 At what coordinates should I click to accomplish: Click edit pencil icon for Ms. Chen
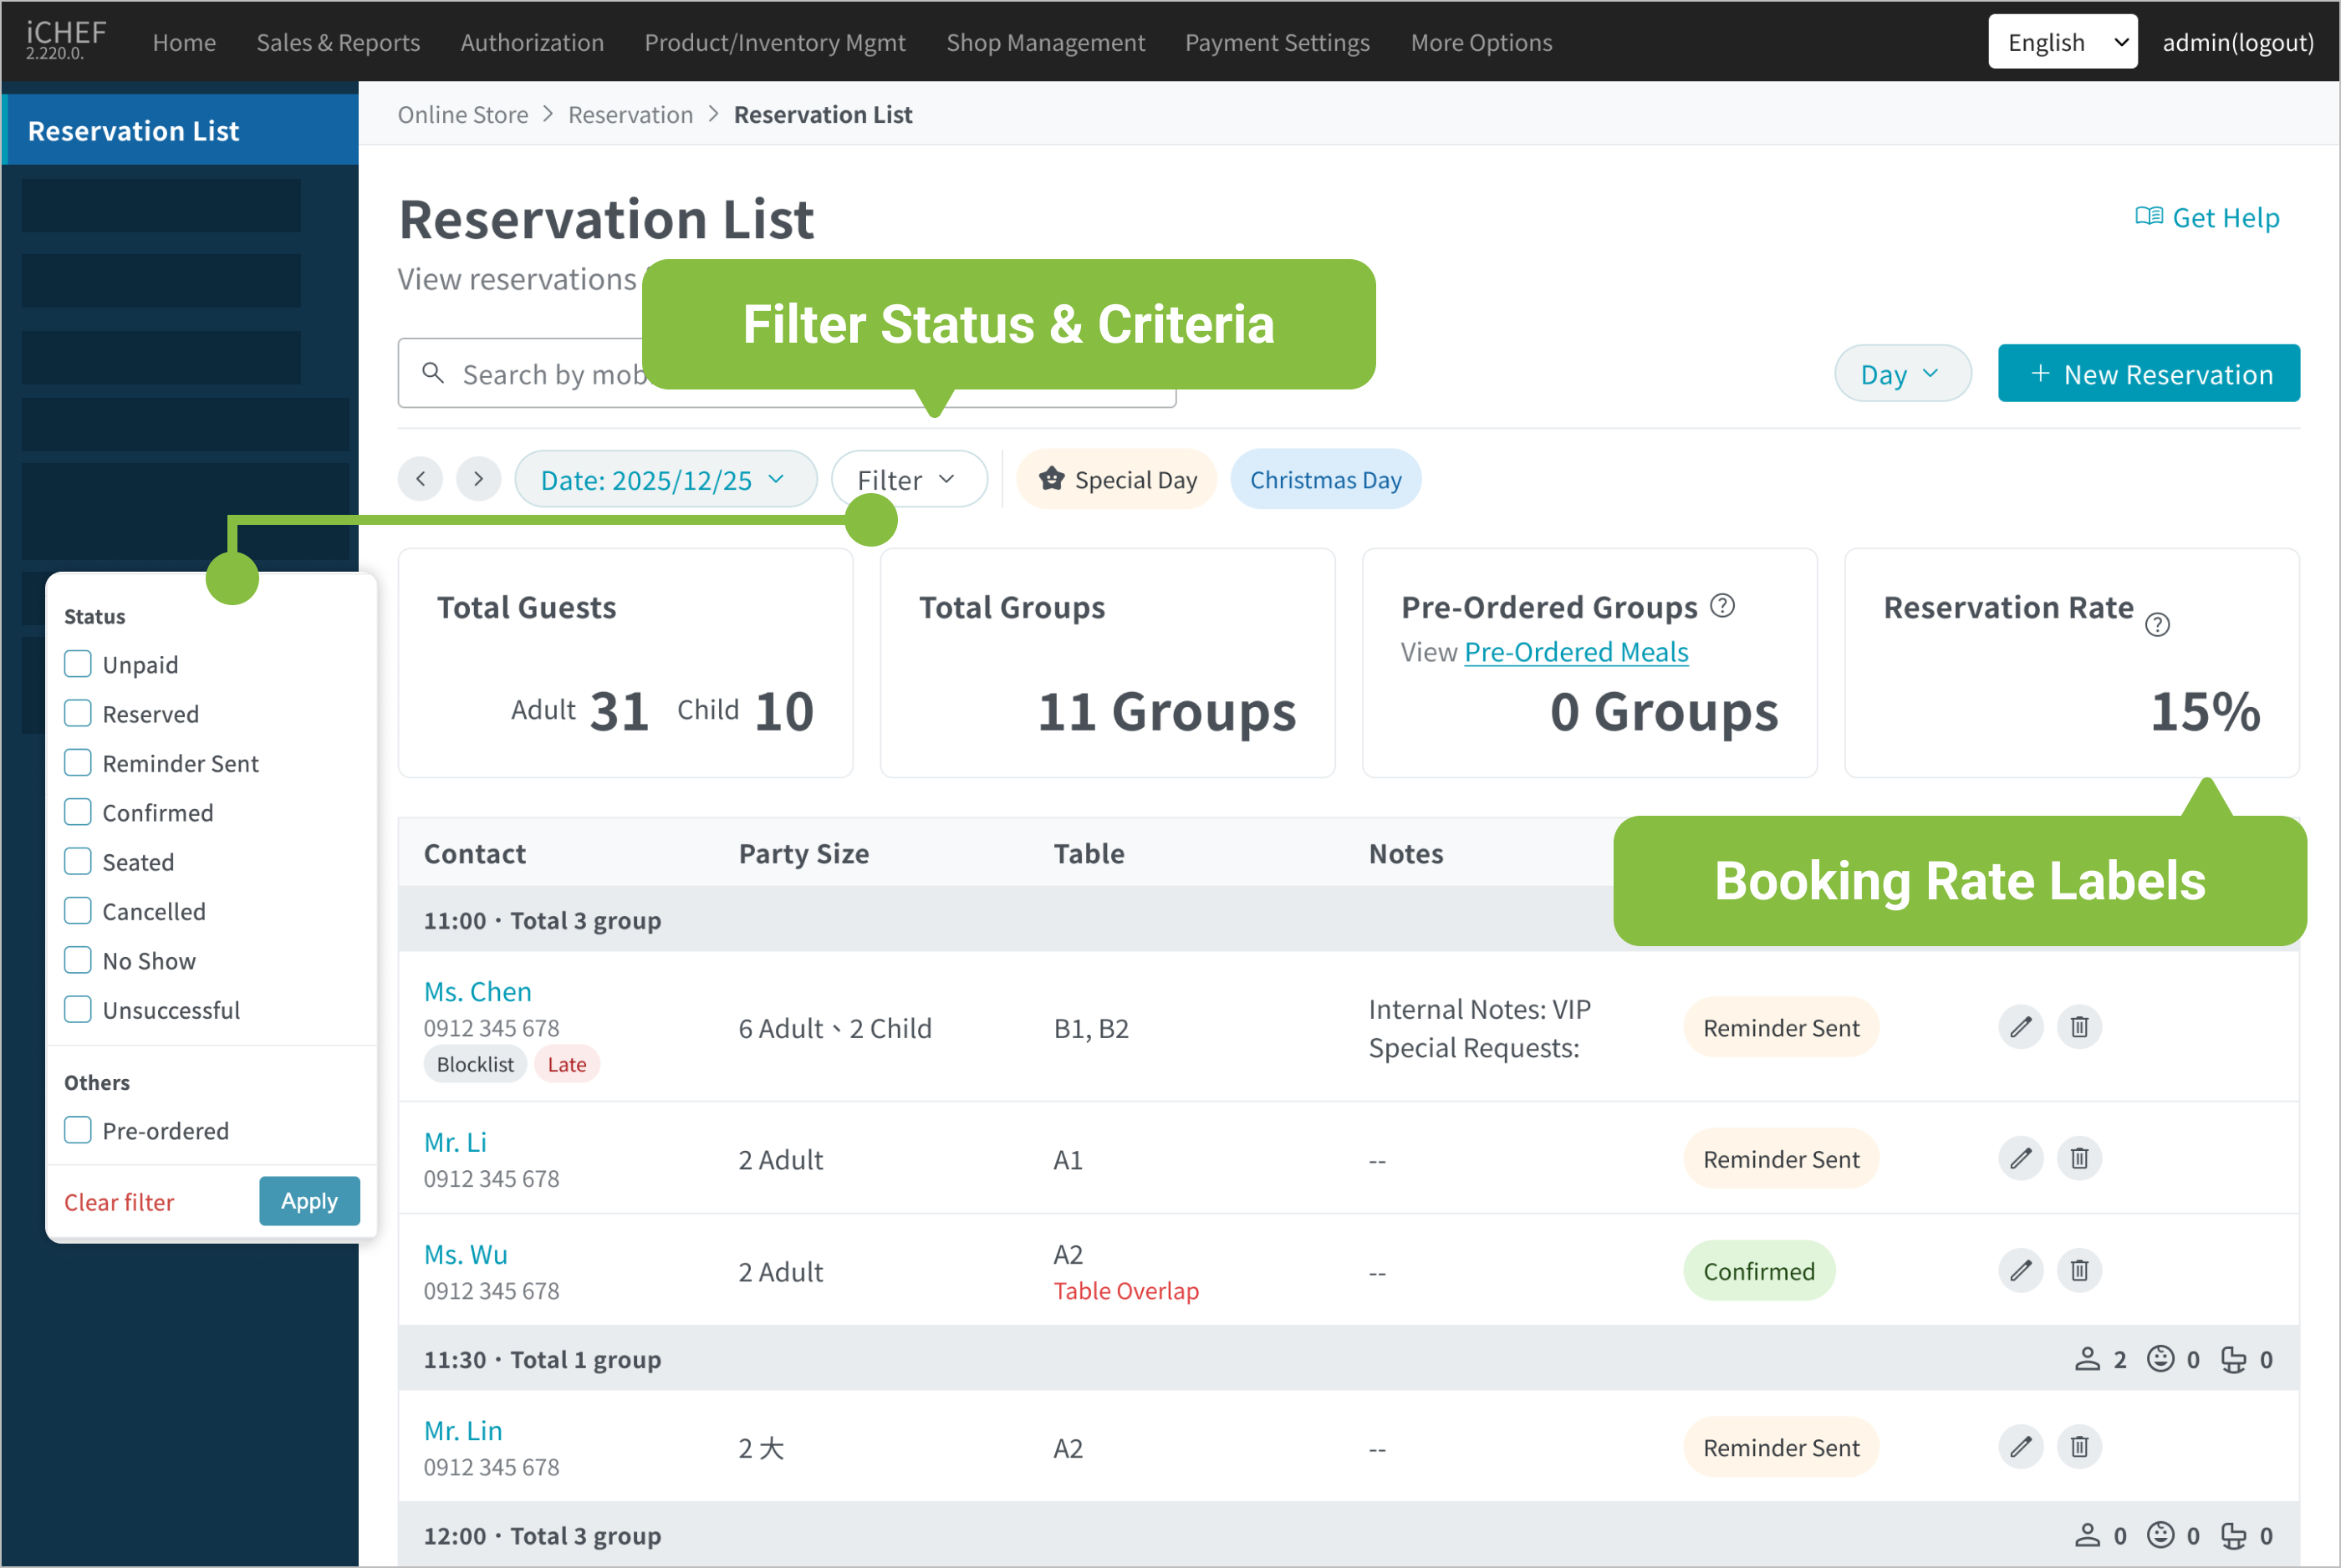[x=2020, y=1027]
